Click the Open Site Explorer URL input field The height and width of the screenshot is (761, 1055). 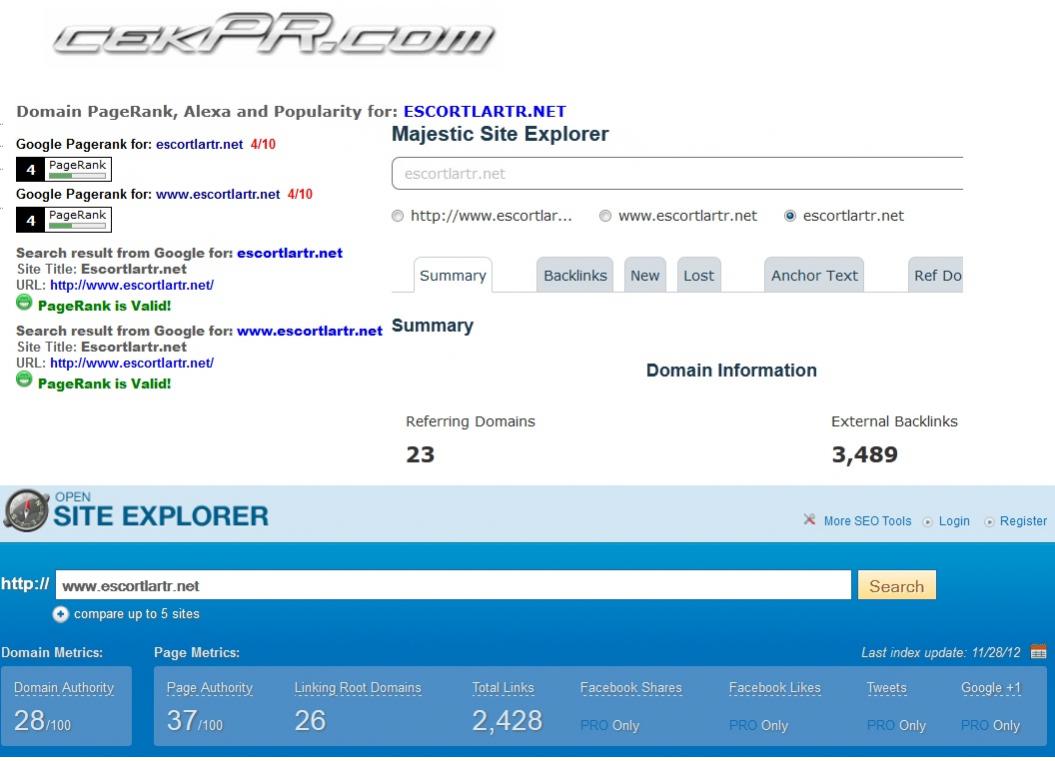453,585
